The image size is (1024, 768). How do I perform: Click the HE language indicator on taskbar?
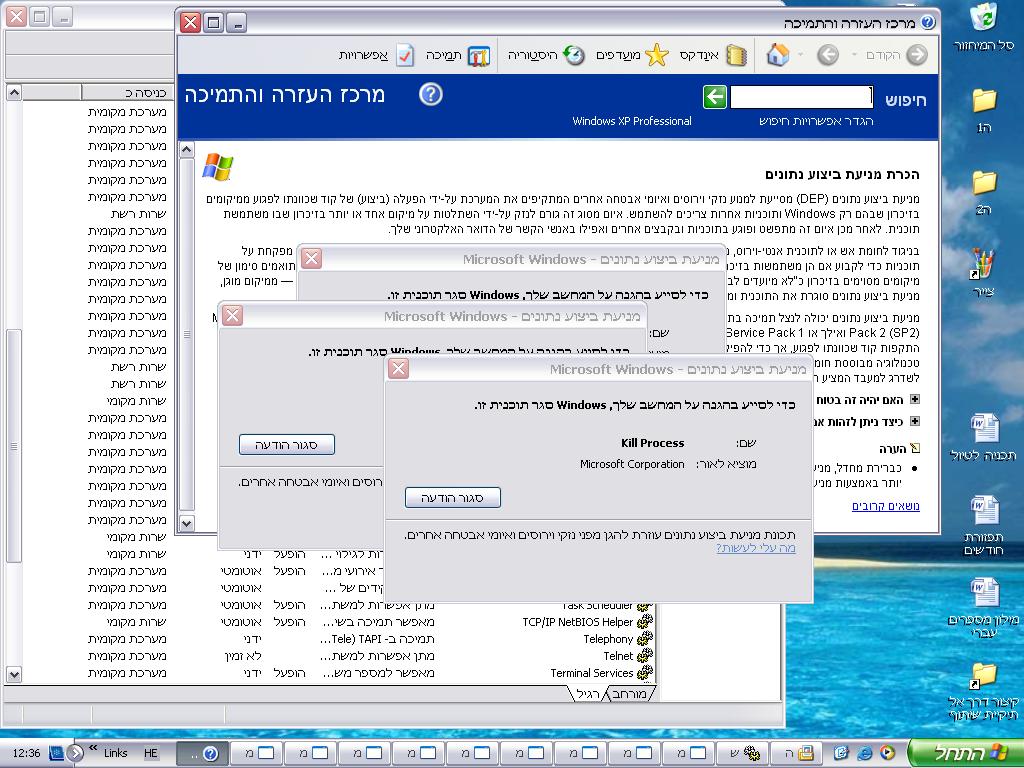[x=151, y=753]
